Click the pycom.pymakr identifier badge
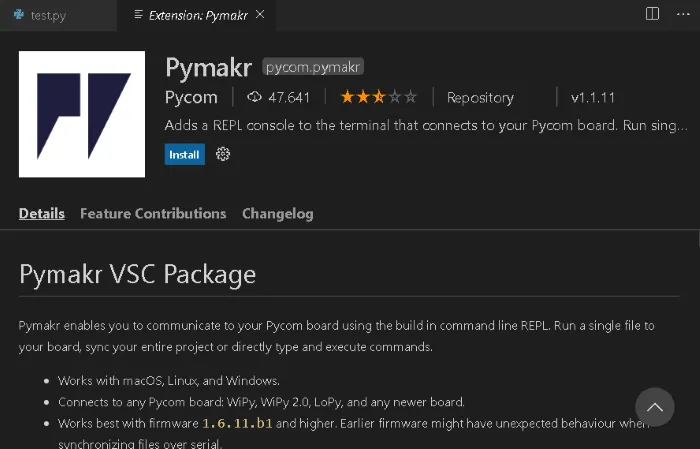This screenshot has height=449, width=700. point(313,67)
